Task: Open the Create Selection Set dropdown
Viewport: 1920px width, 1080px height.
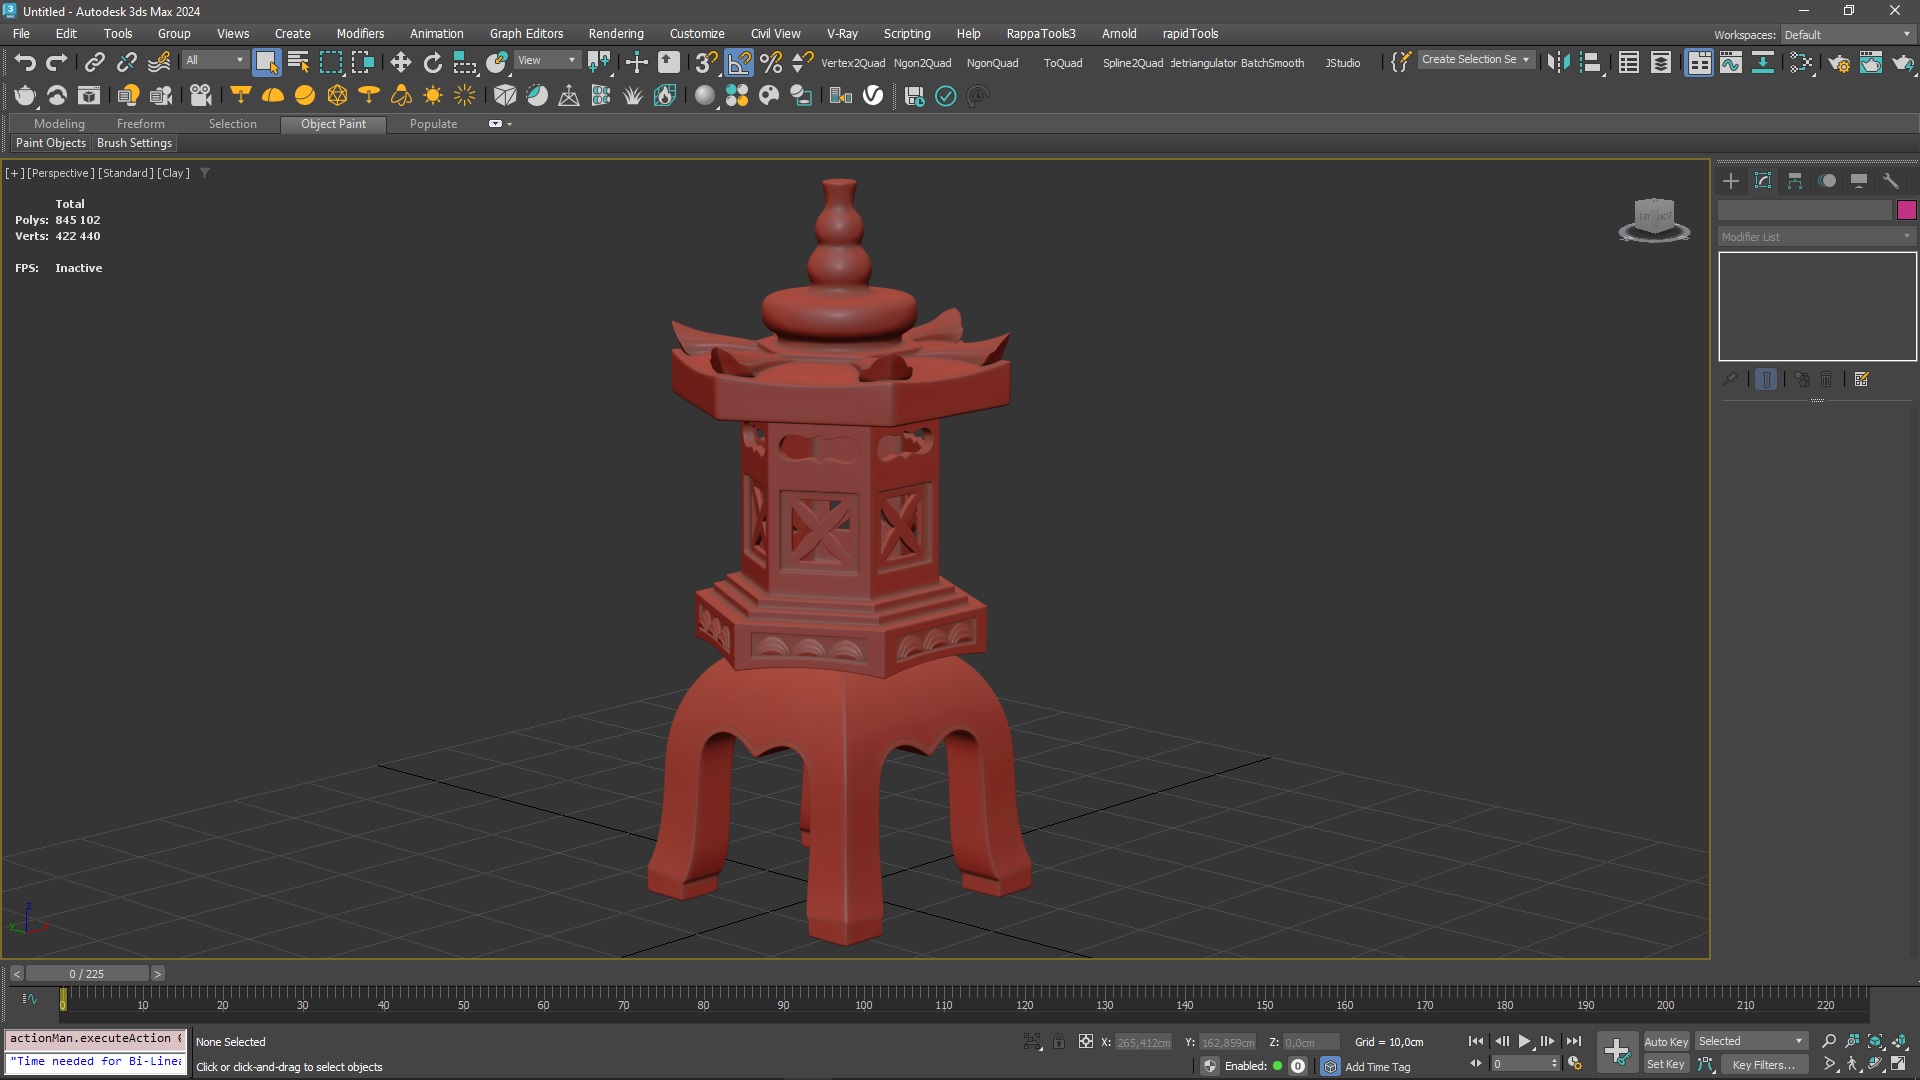Action: tap(1476, 60)
